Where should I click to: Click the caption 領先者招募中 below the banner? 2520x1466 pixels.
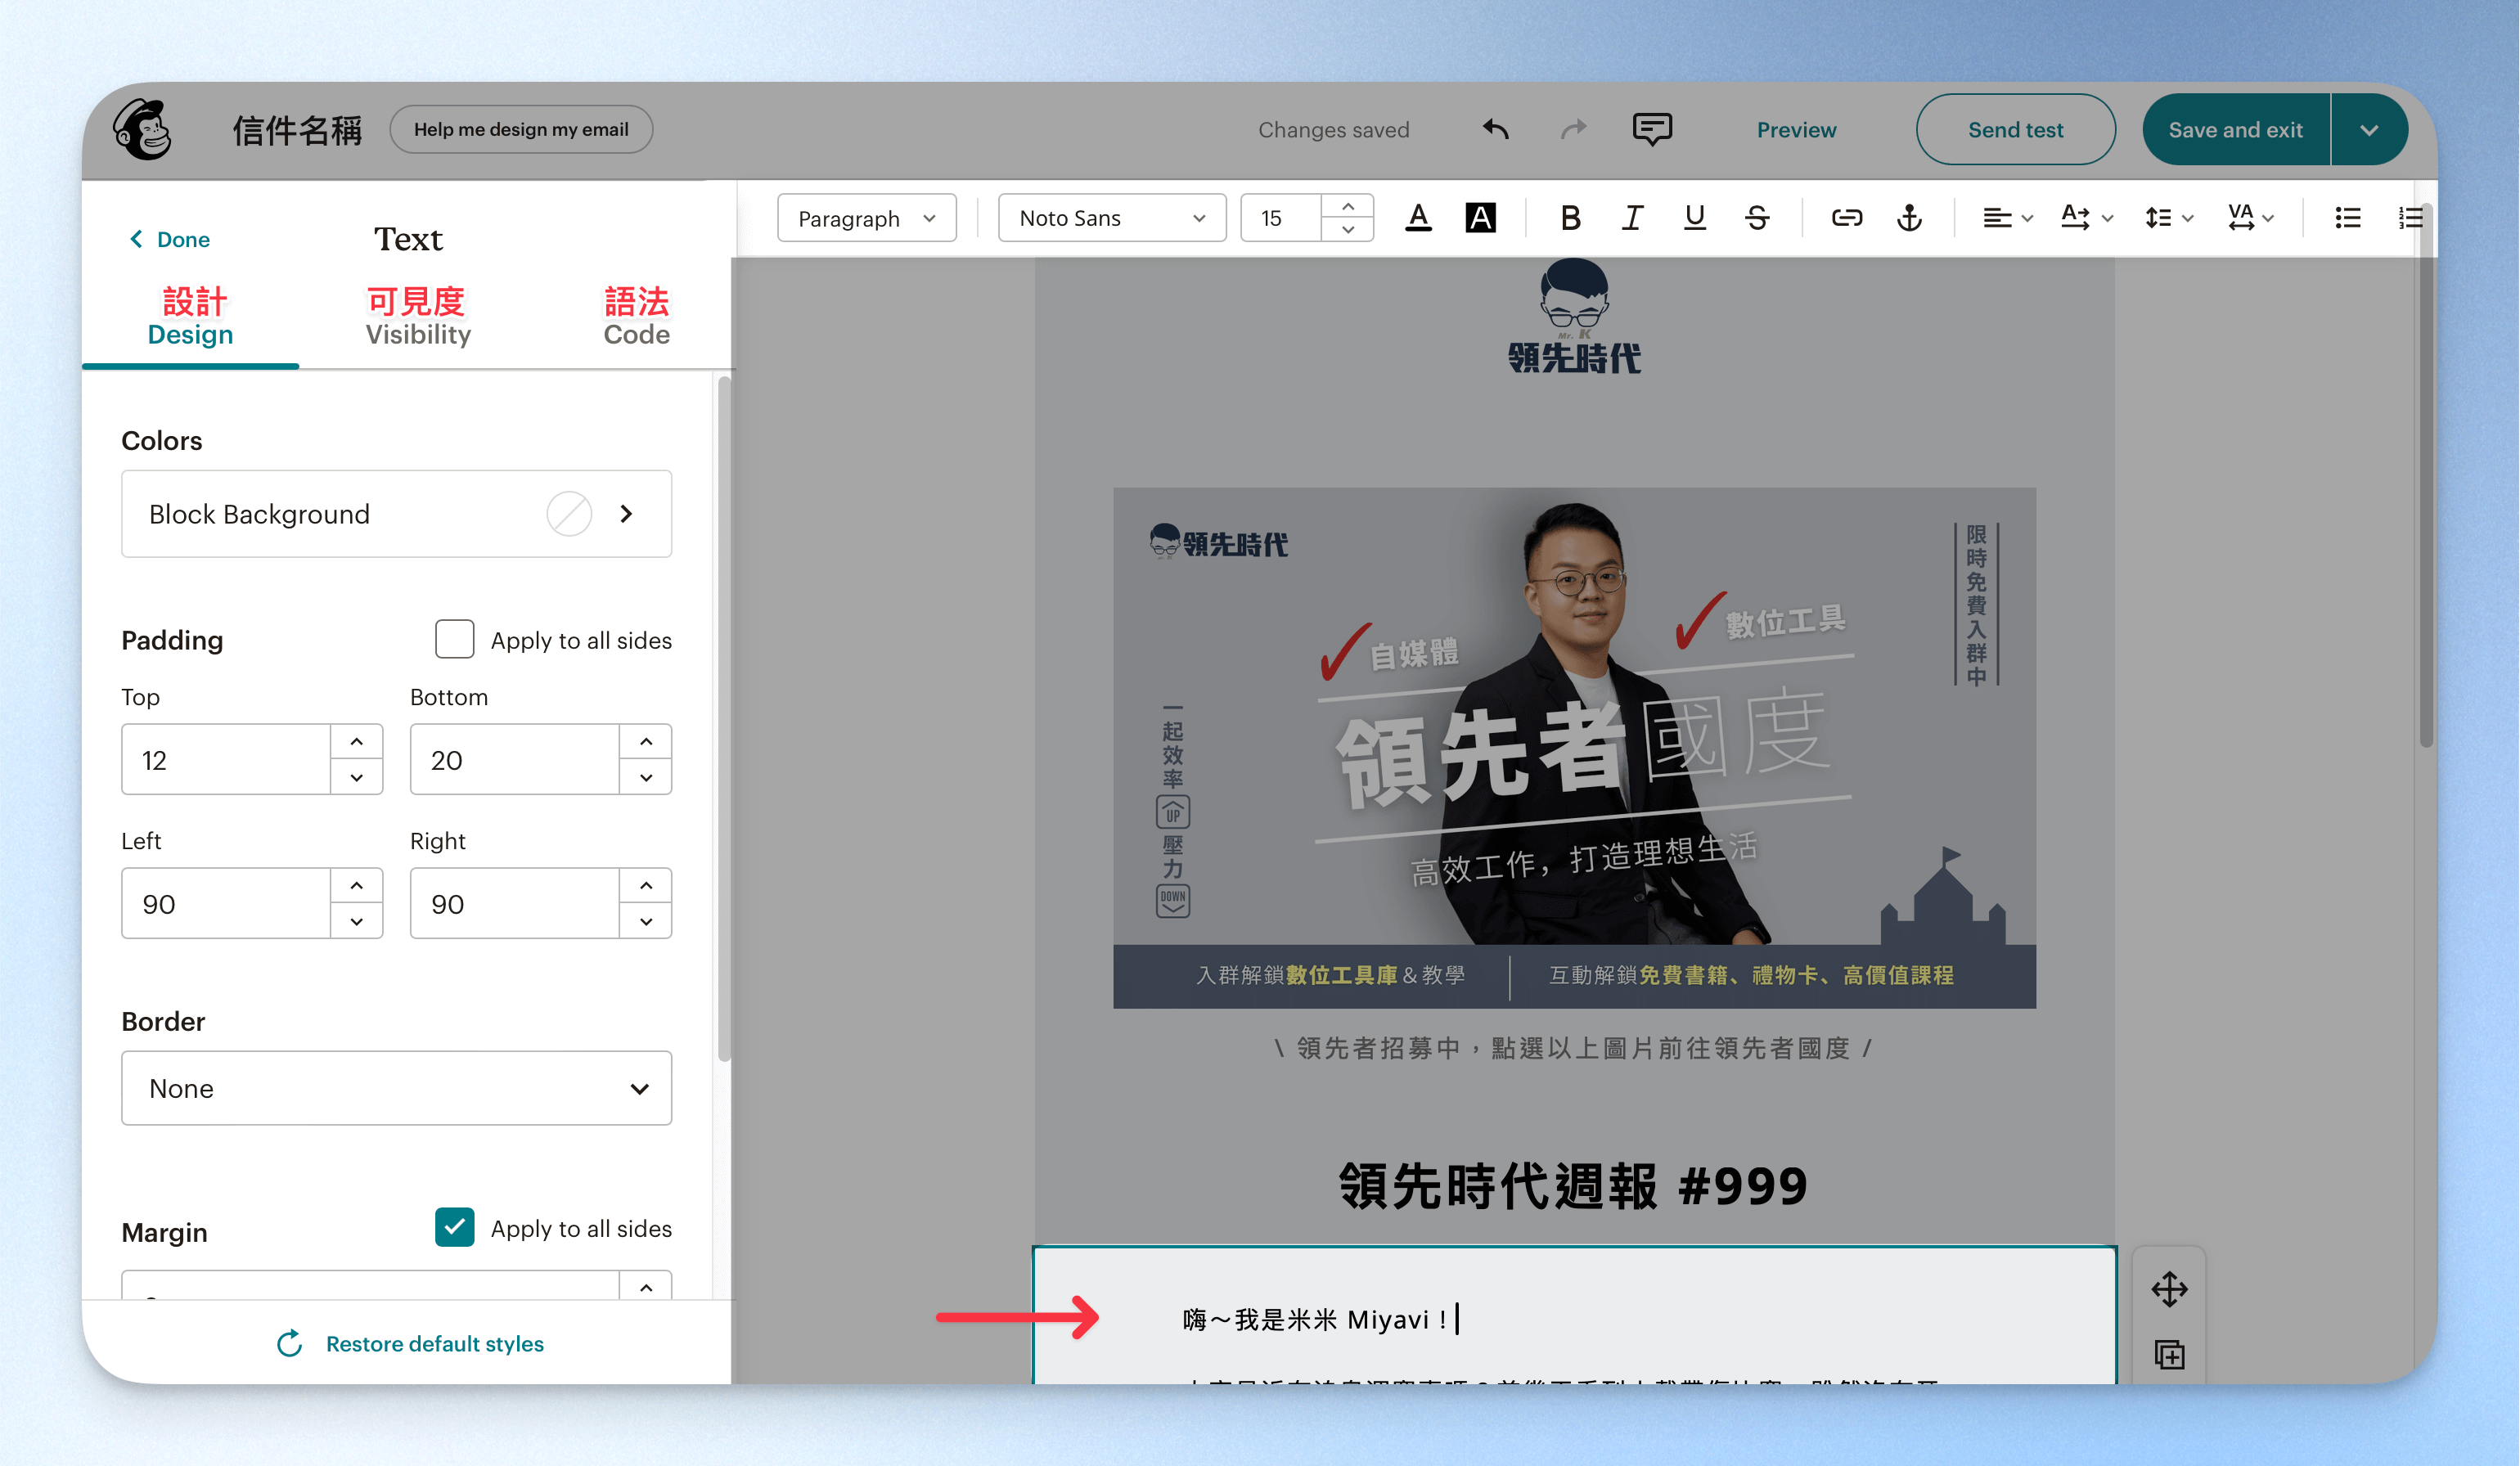click(1574, 1048)
